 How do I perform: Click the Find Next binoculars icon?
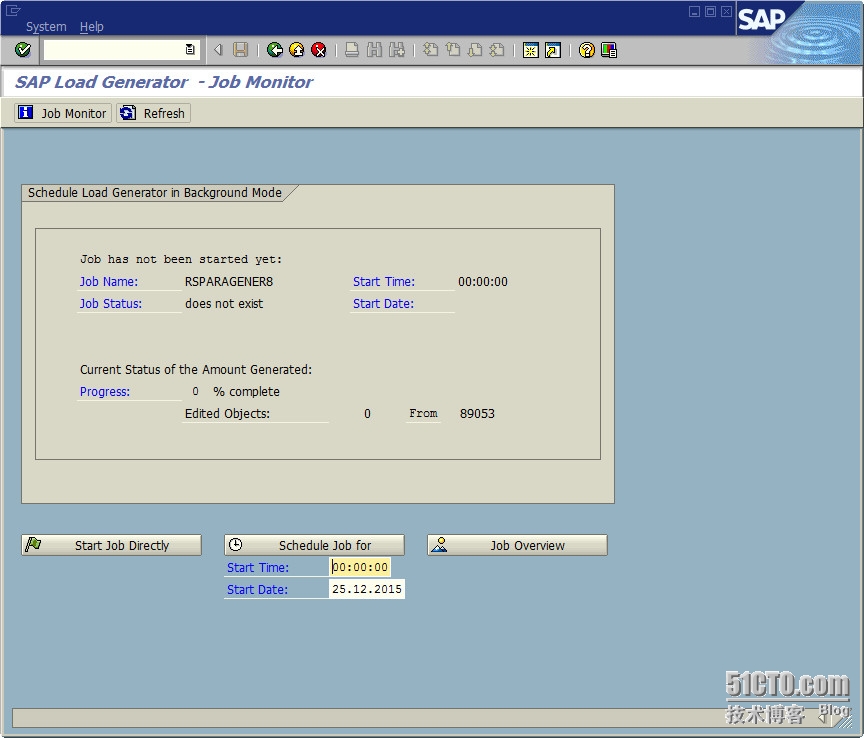(396, 50)
